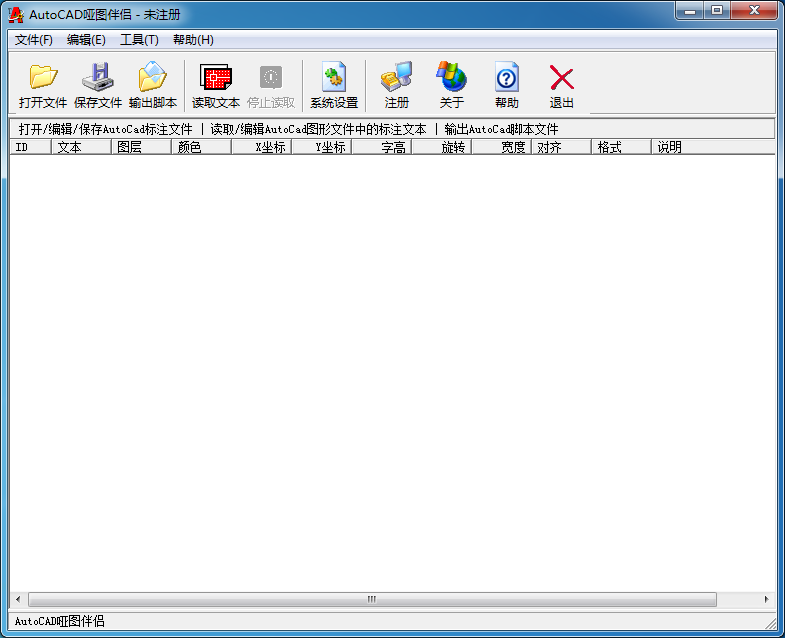Click the 文本 column header
The height and width of the screenshot is (638, 785).
[81, 147]
